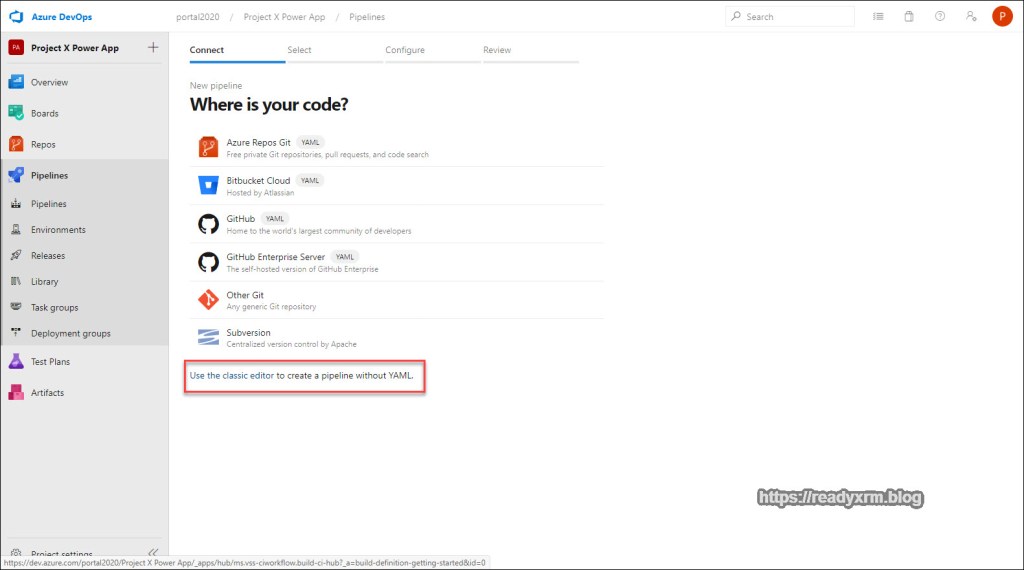
Task: Choose GitHub as the code source
Action: 240,219
